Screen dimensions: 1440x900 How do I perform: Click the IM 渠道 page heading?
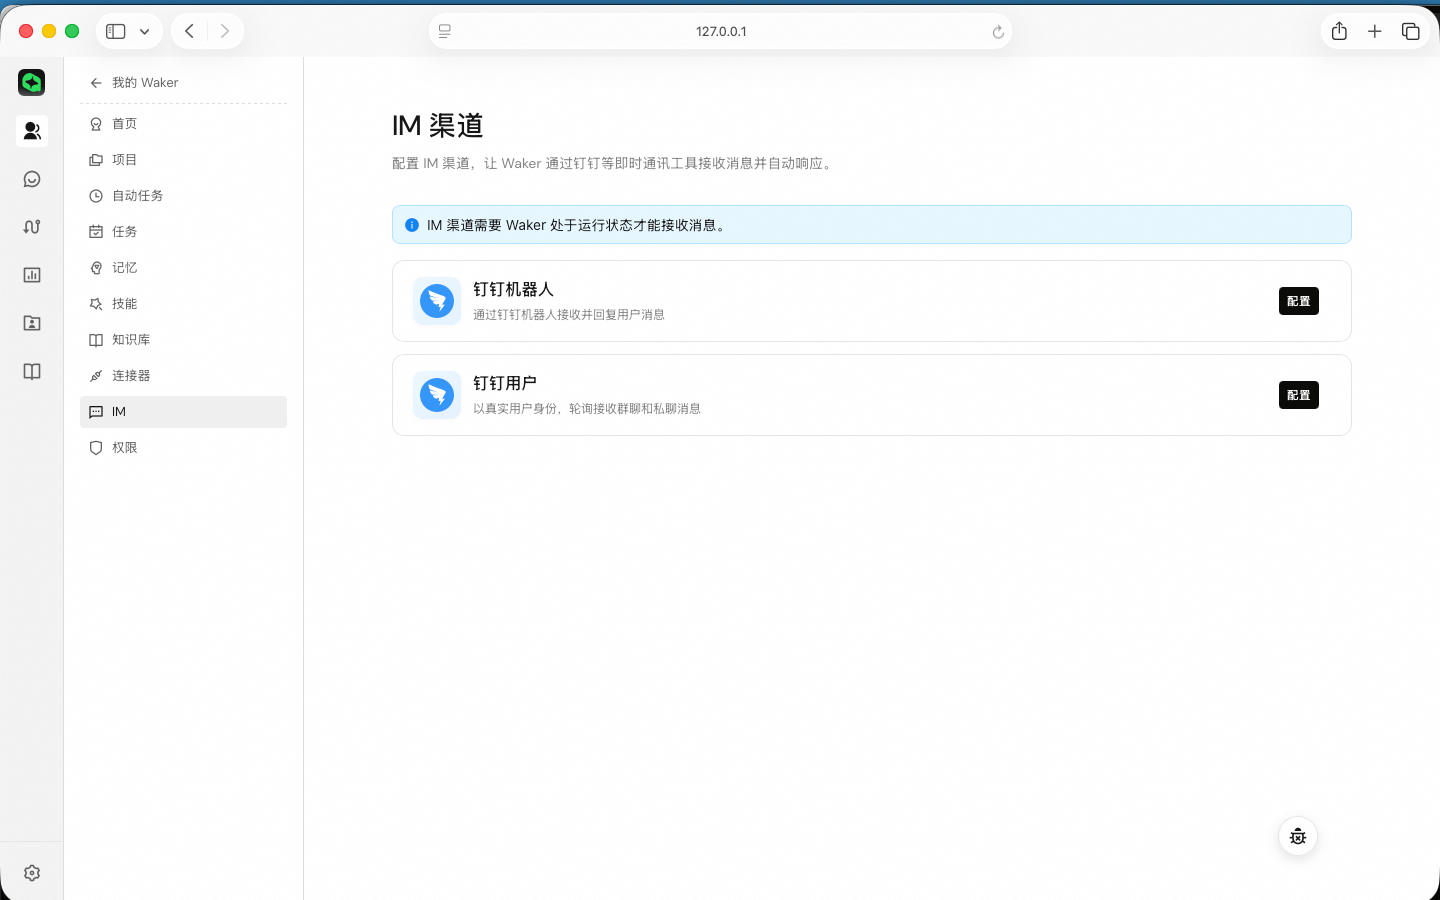click(438, 125)
